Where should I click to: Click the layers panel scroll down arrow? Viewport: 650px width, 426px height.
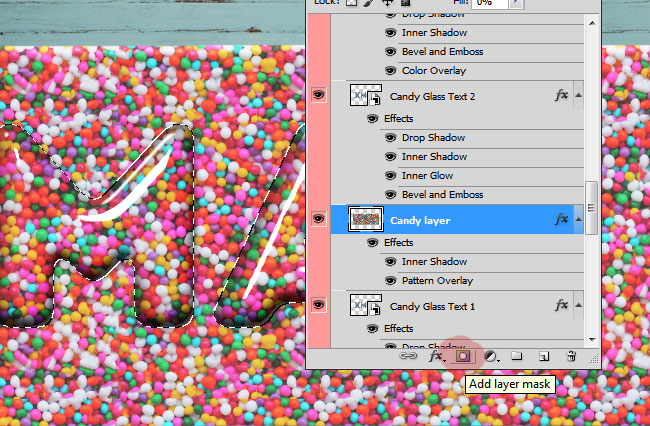[592, 340]
